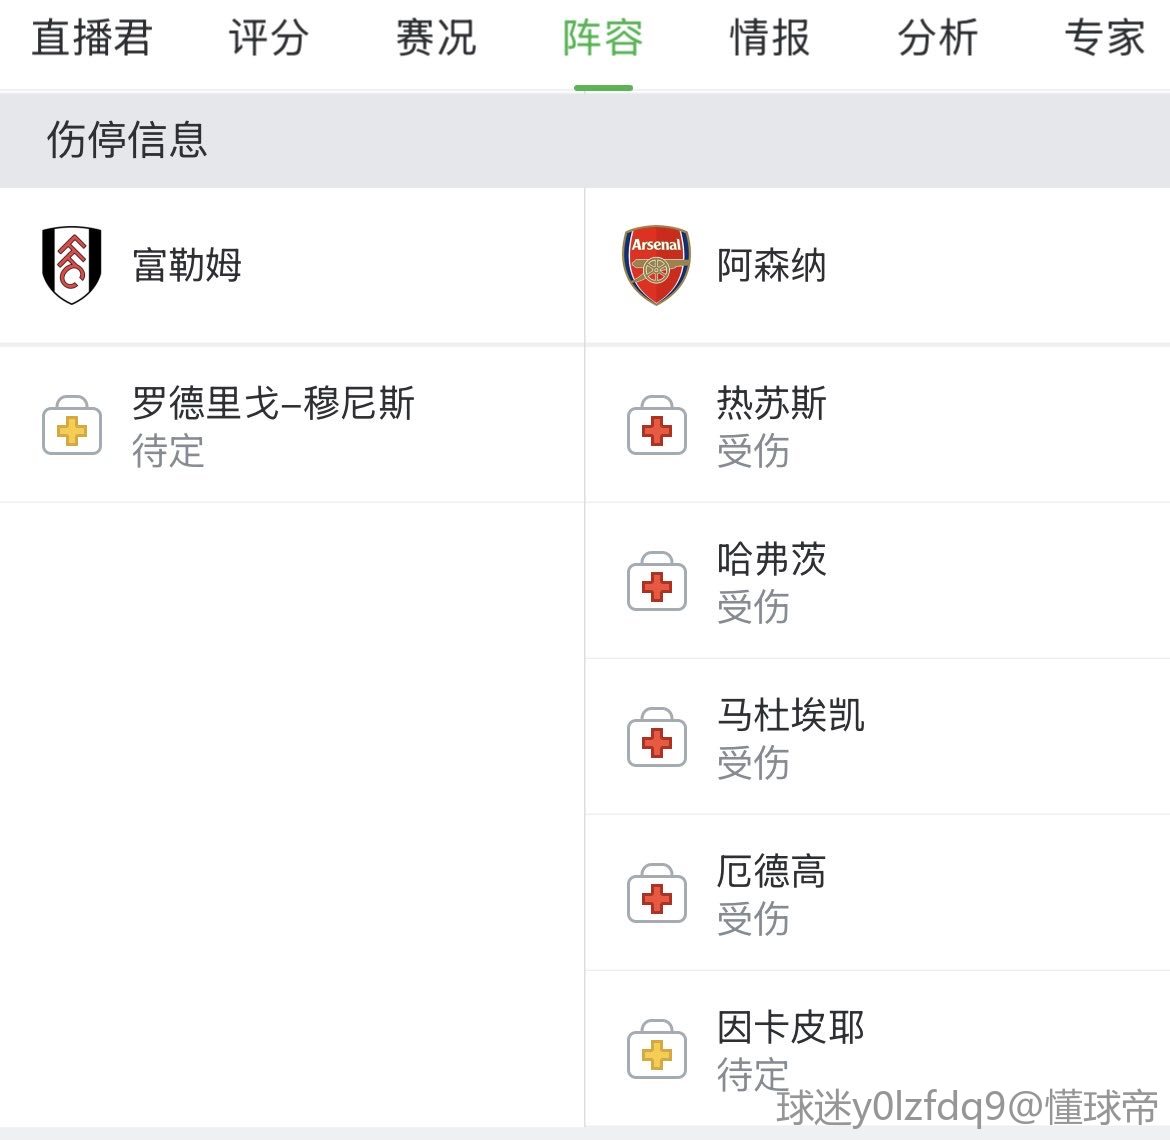The width and height of the screenshot is (1170, 1140).
Task: Click the Fulham club crest icon
Action: 72,265
